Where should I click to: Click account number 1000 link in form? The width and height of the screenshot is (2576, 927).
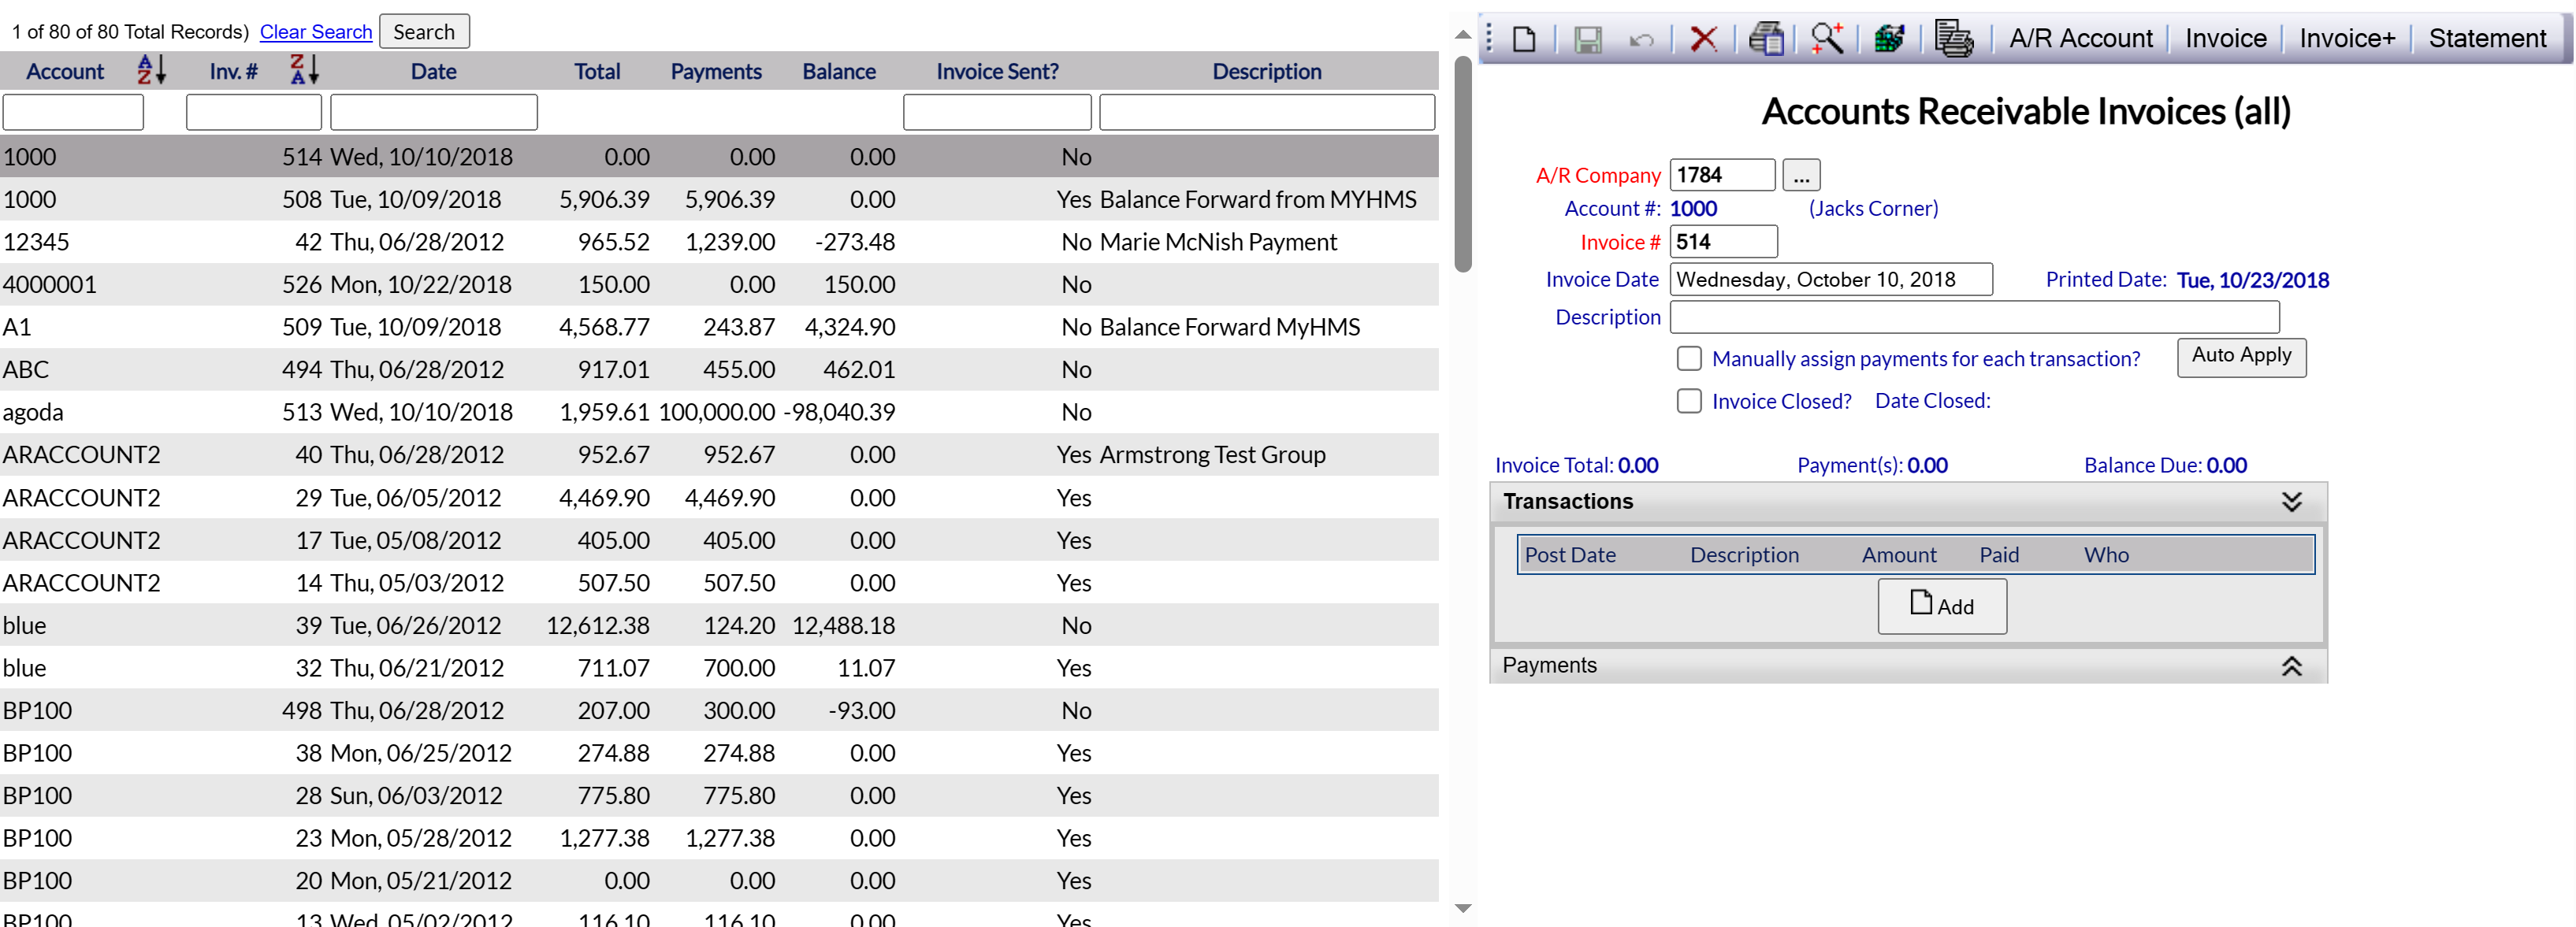(x=1693, y=209)
